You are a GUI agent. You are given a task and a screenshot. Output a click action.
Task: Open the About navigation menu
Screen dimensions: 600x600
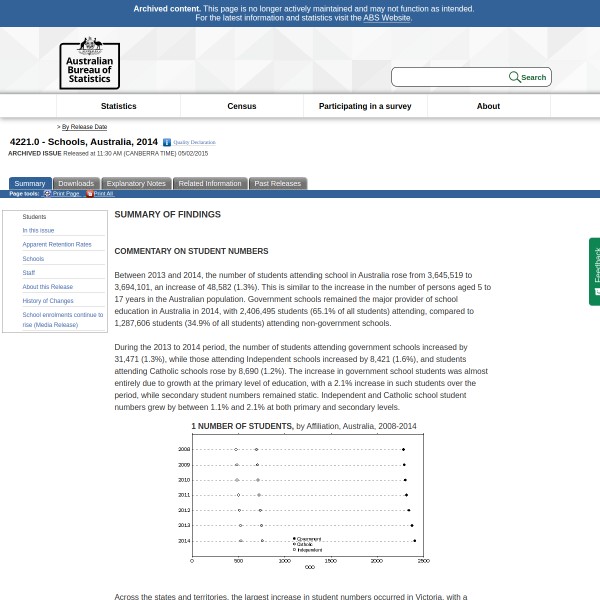coord(488,106)
